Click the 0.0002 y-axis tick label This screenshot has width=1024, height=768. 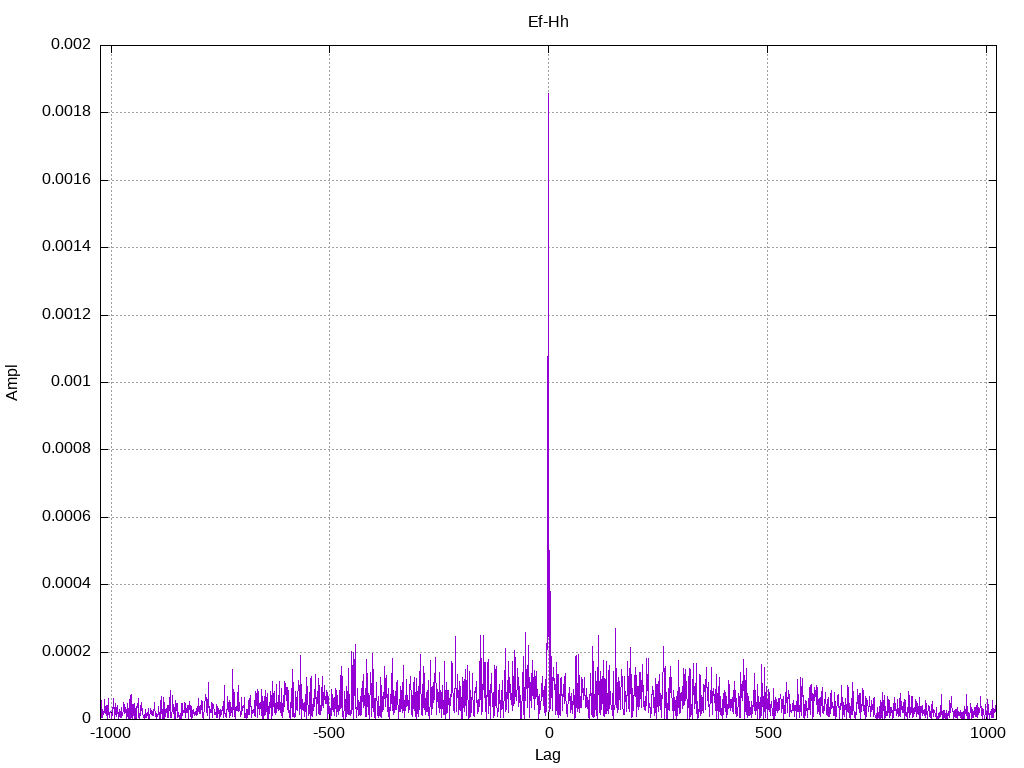(66, 652)
